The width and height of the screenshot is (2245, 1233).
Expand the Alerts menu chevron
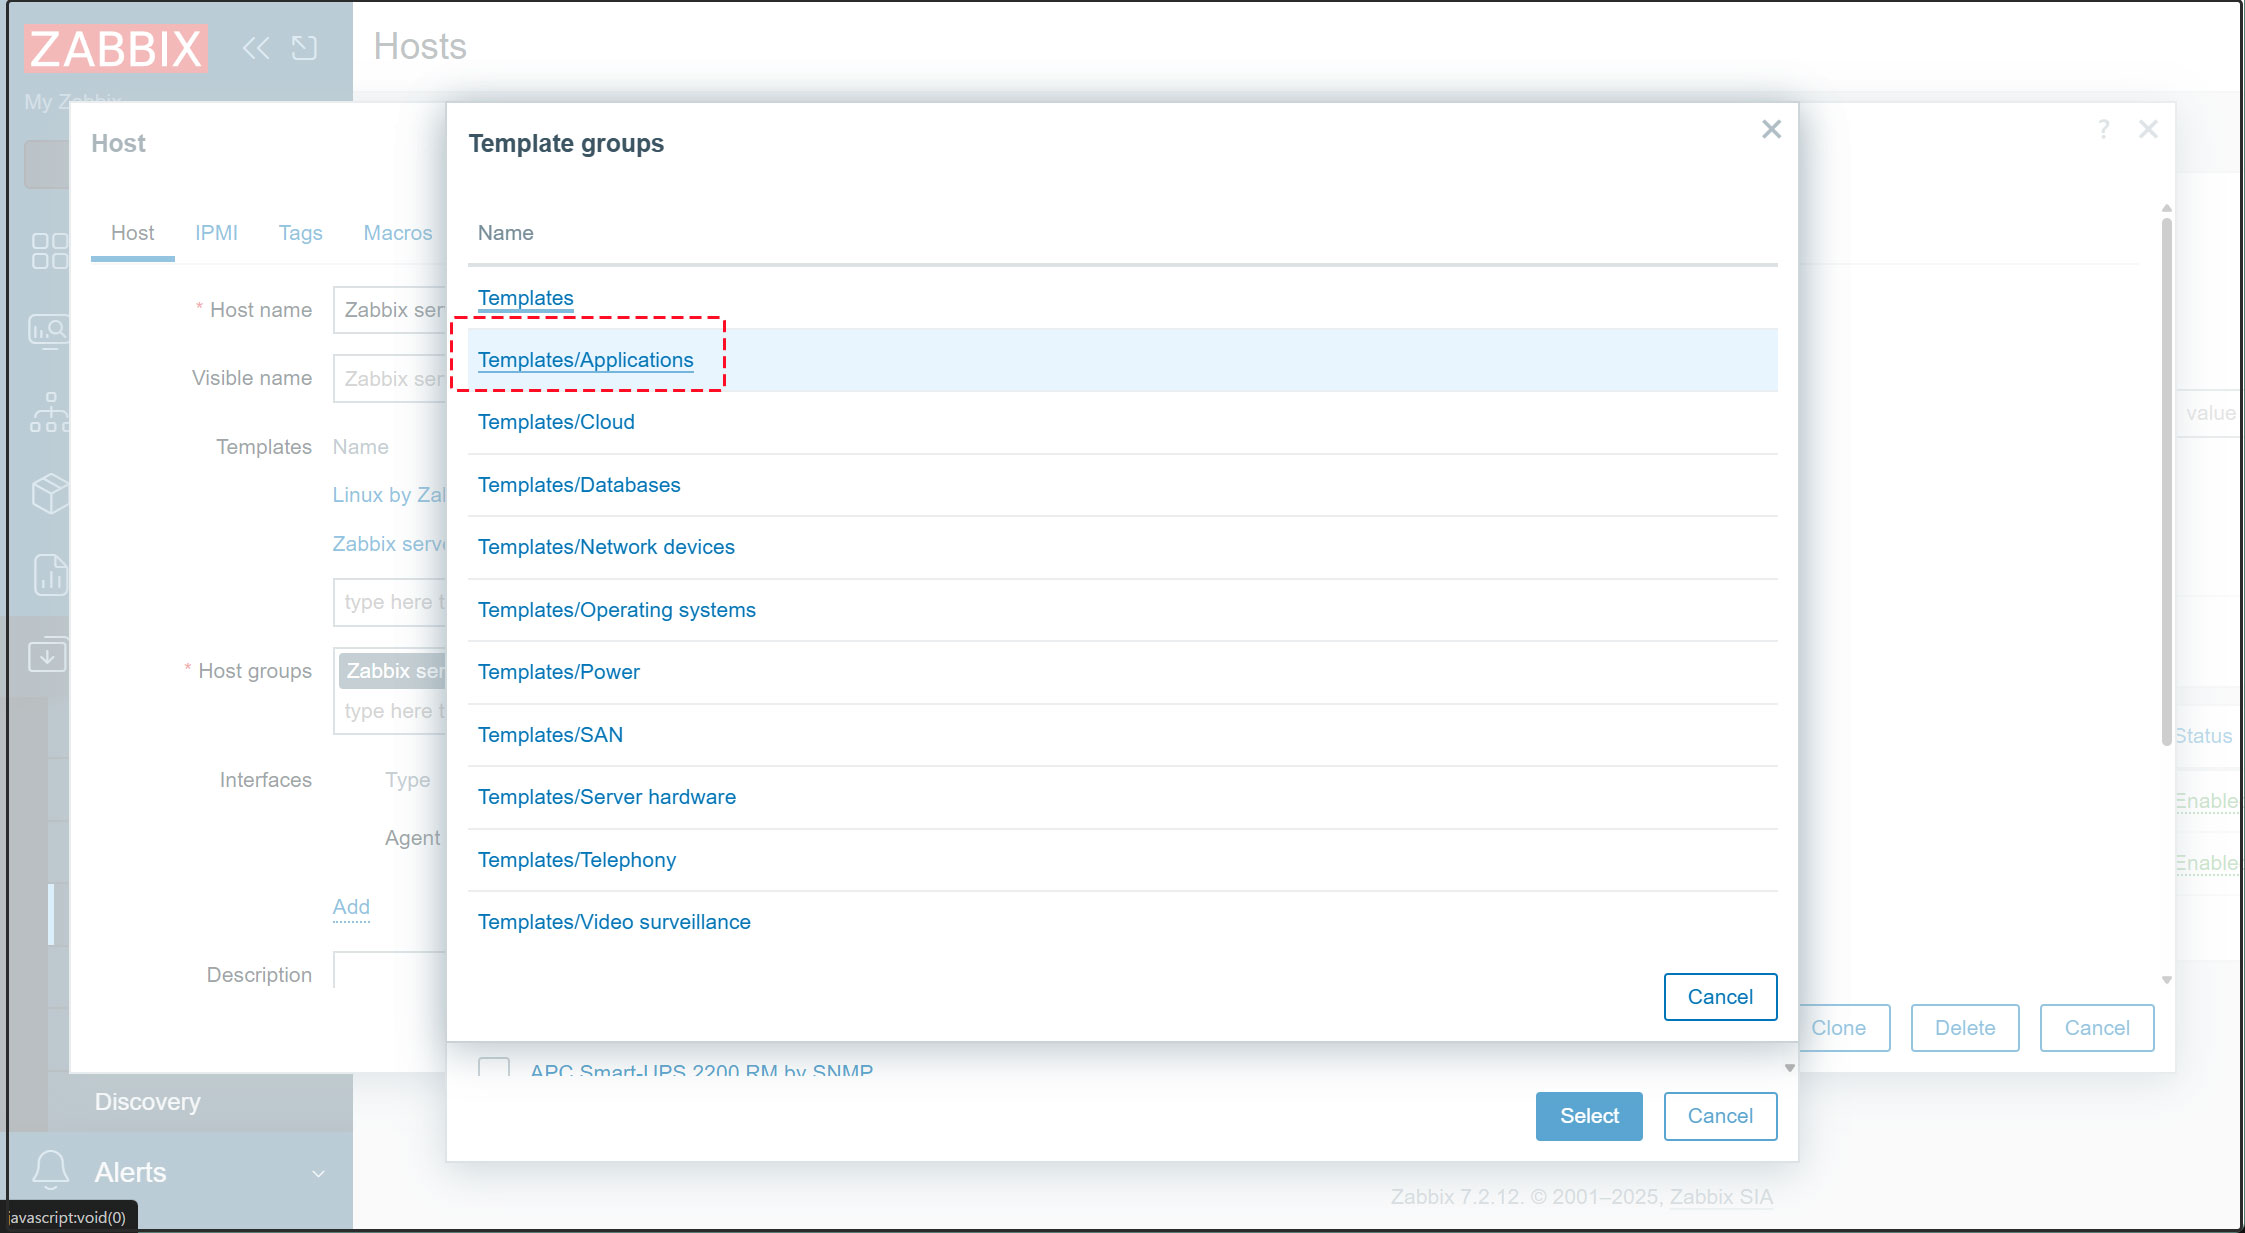tap(318, 1173)
